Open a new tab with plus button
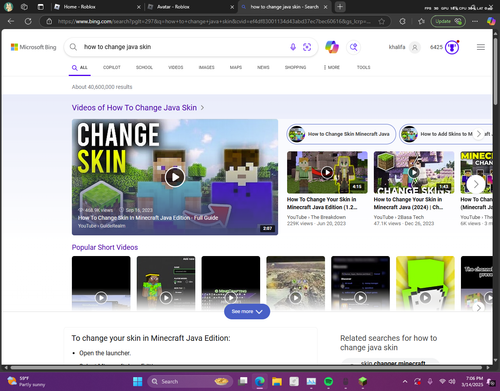The width and height of the screenshot is (500, 391). coord(340,7)
